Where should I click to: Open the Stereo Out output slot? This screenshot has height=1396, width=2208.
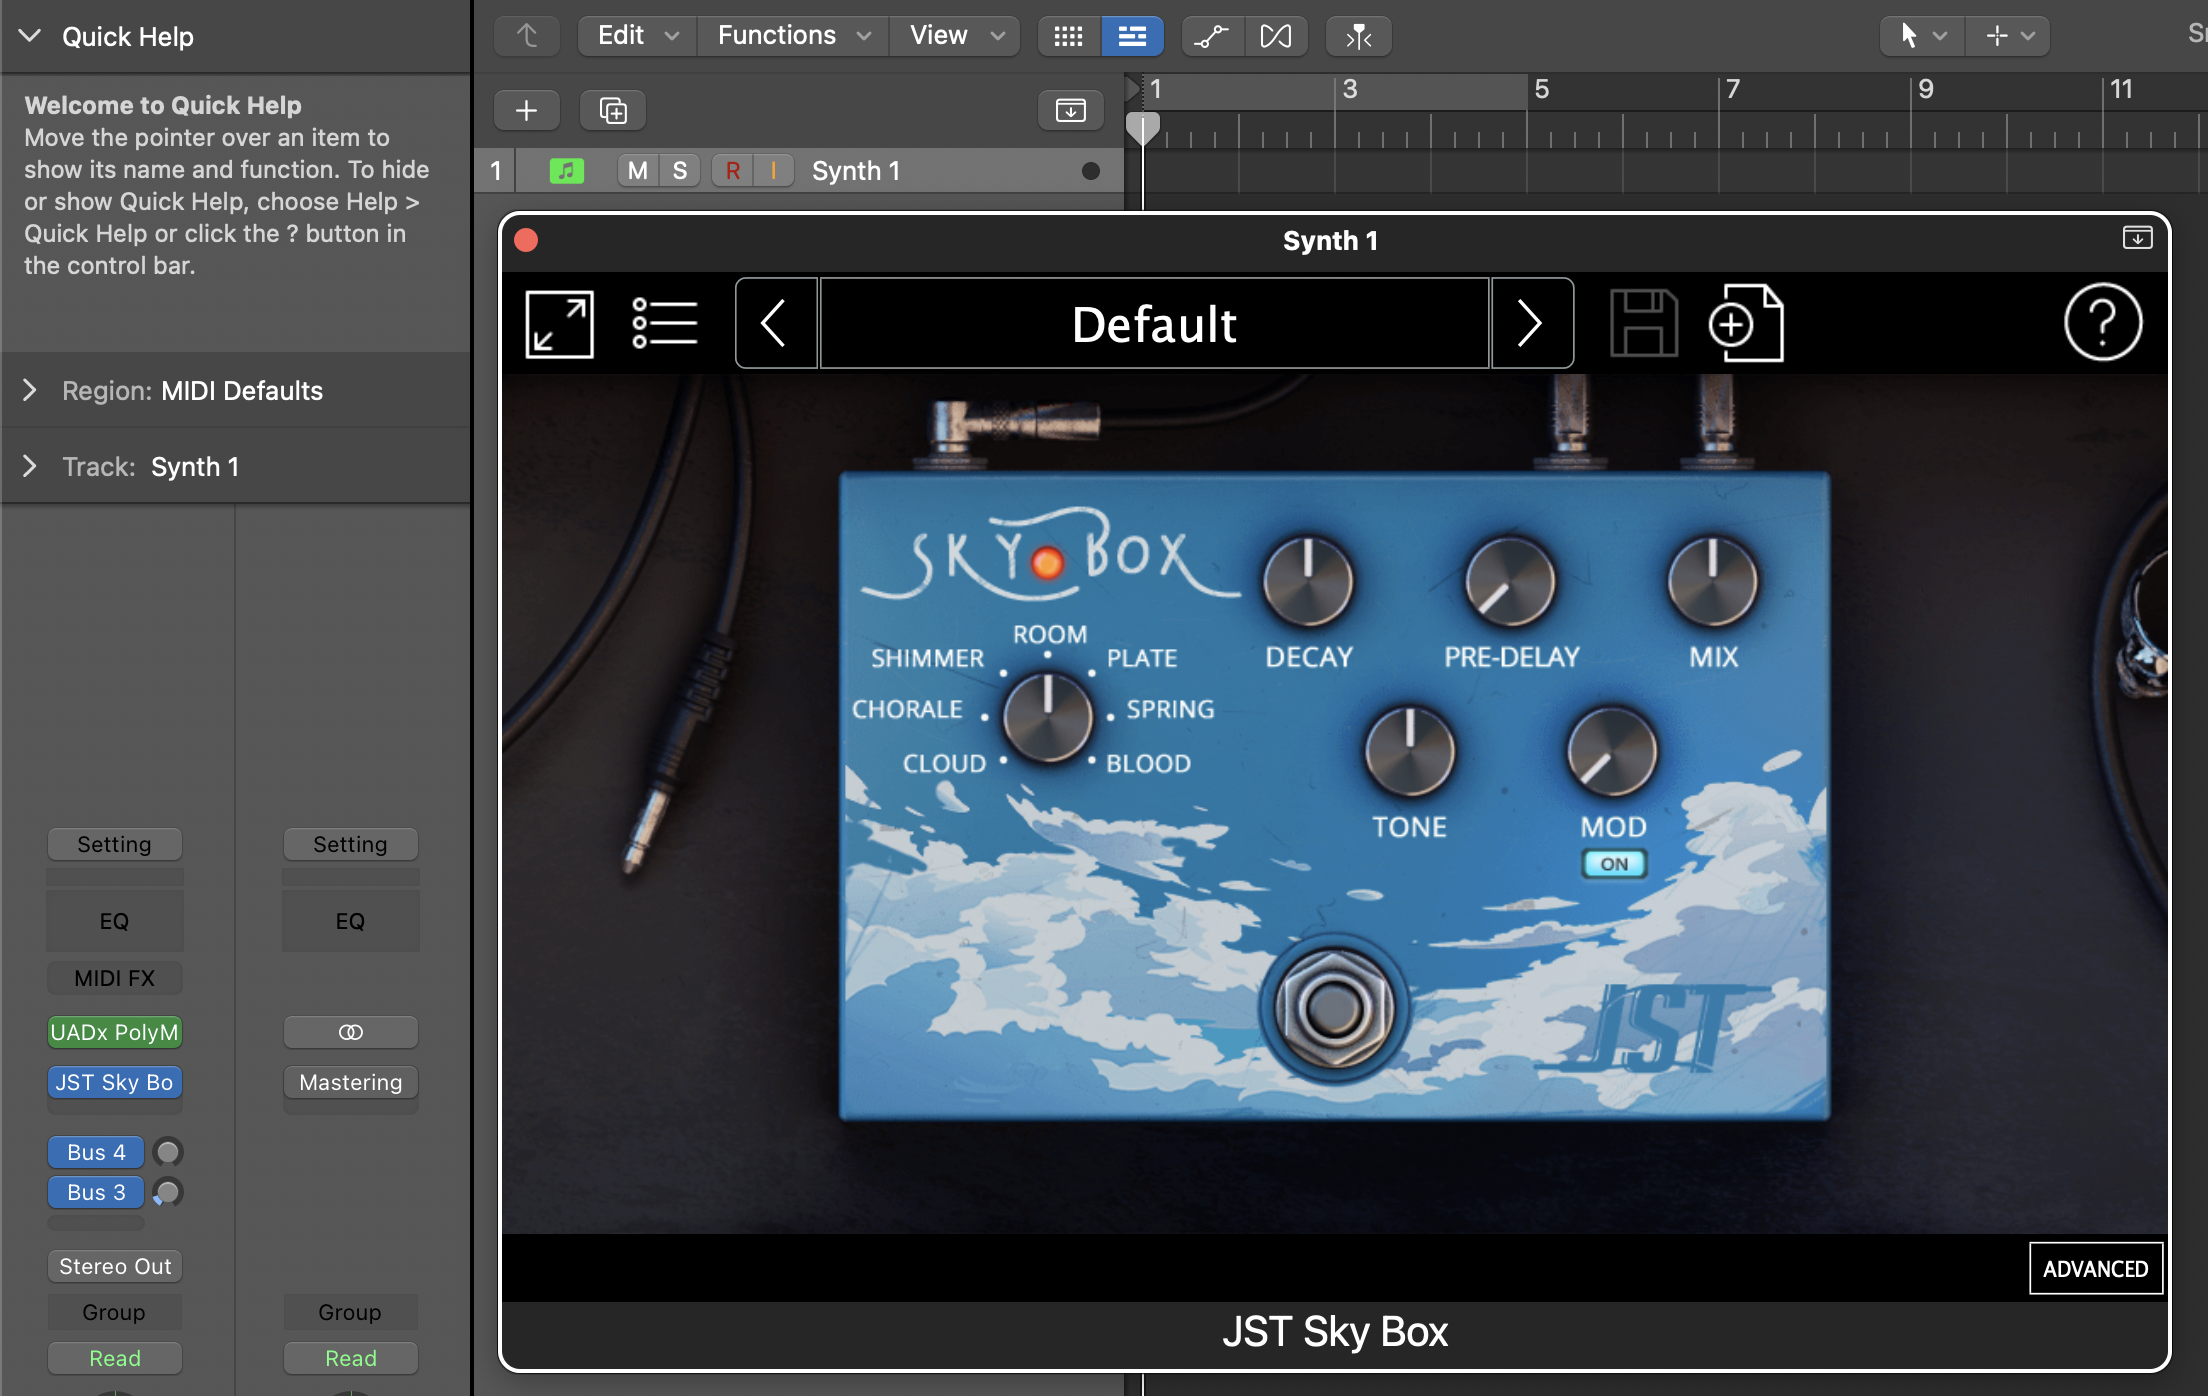pos(115,1266)
